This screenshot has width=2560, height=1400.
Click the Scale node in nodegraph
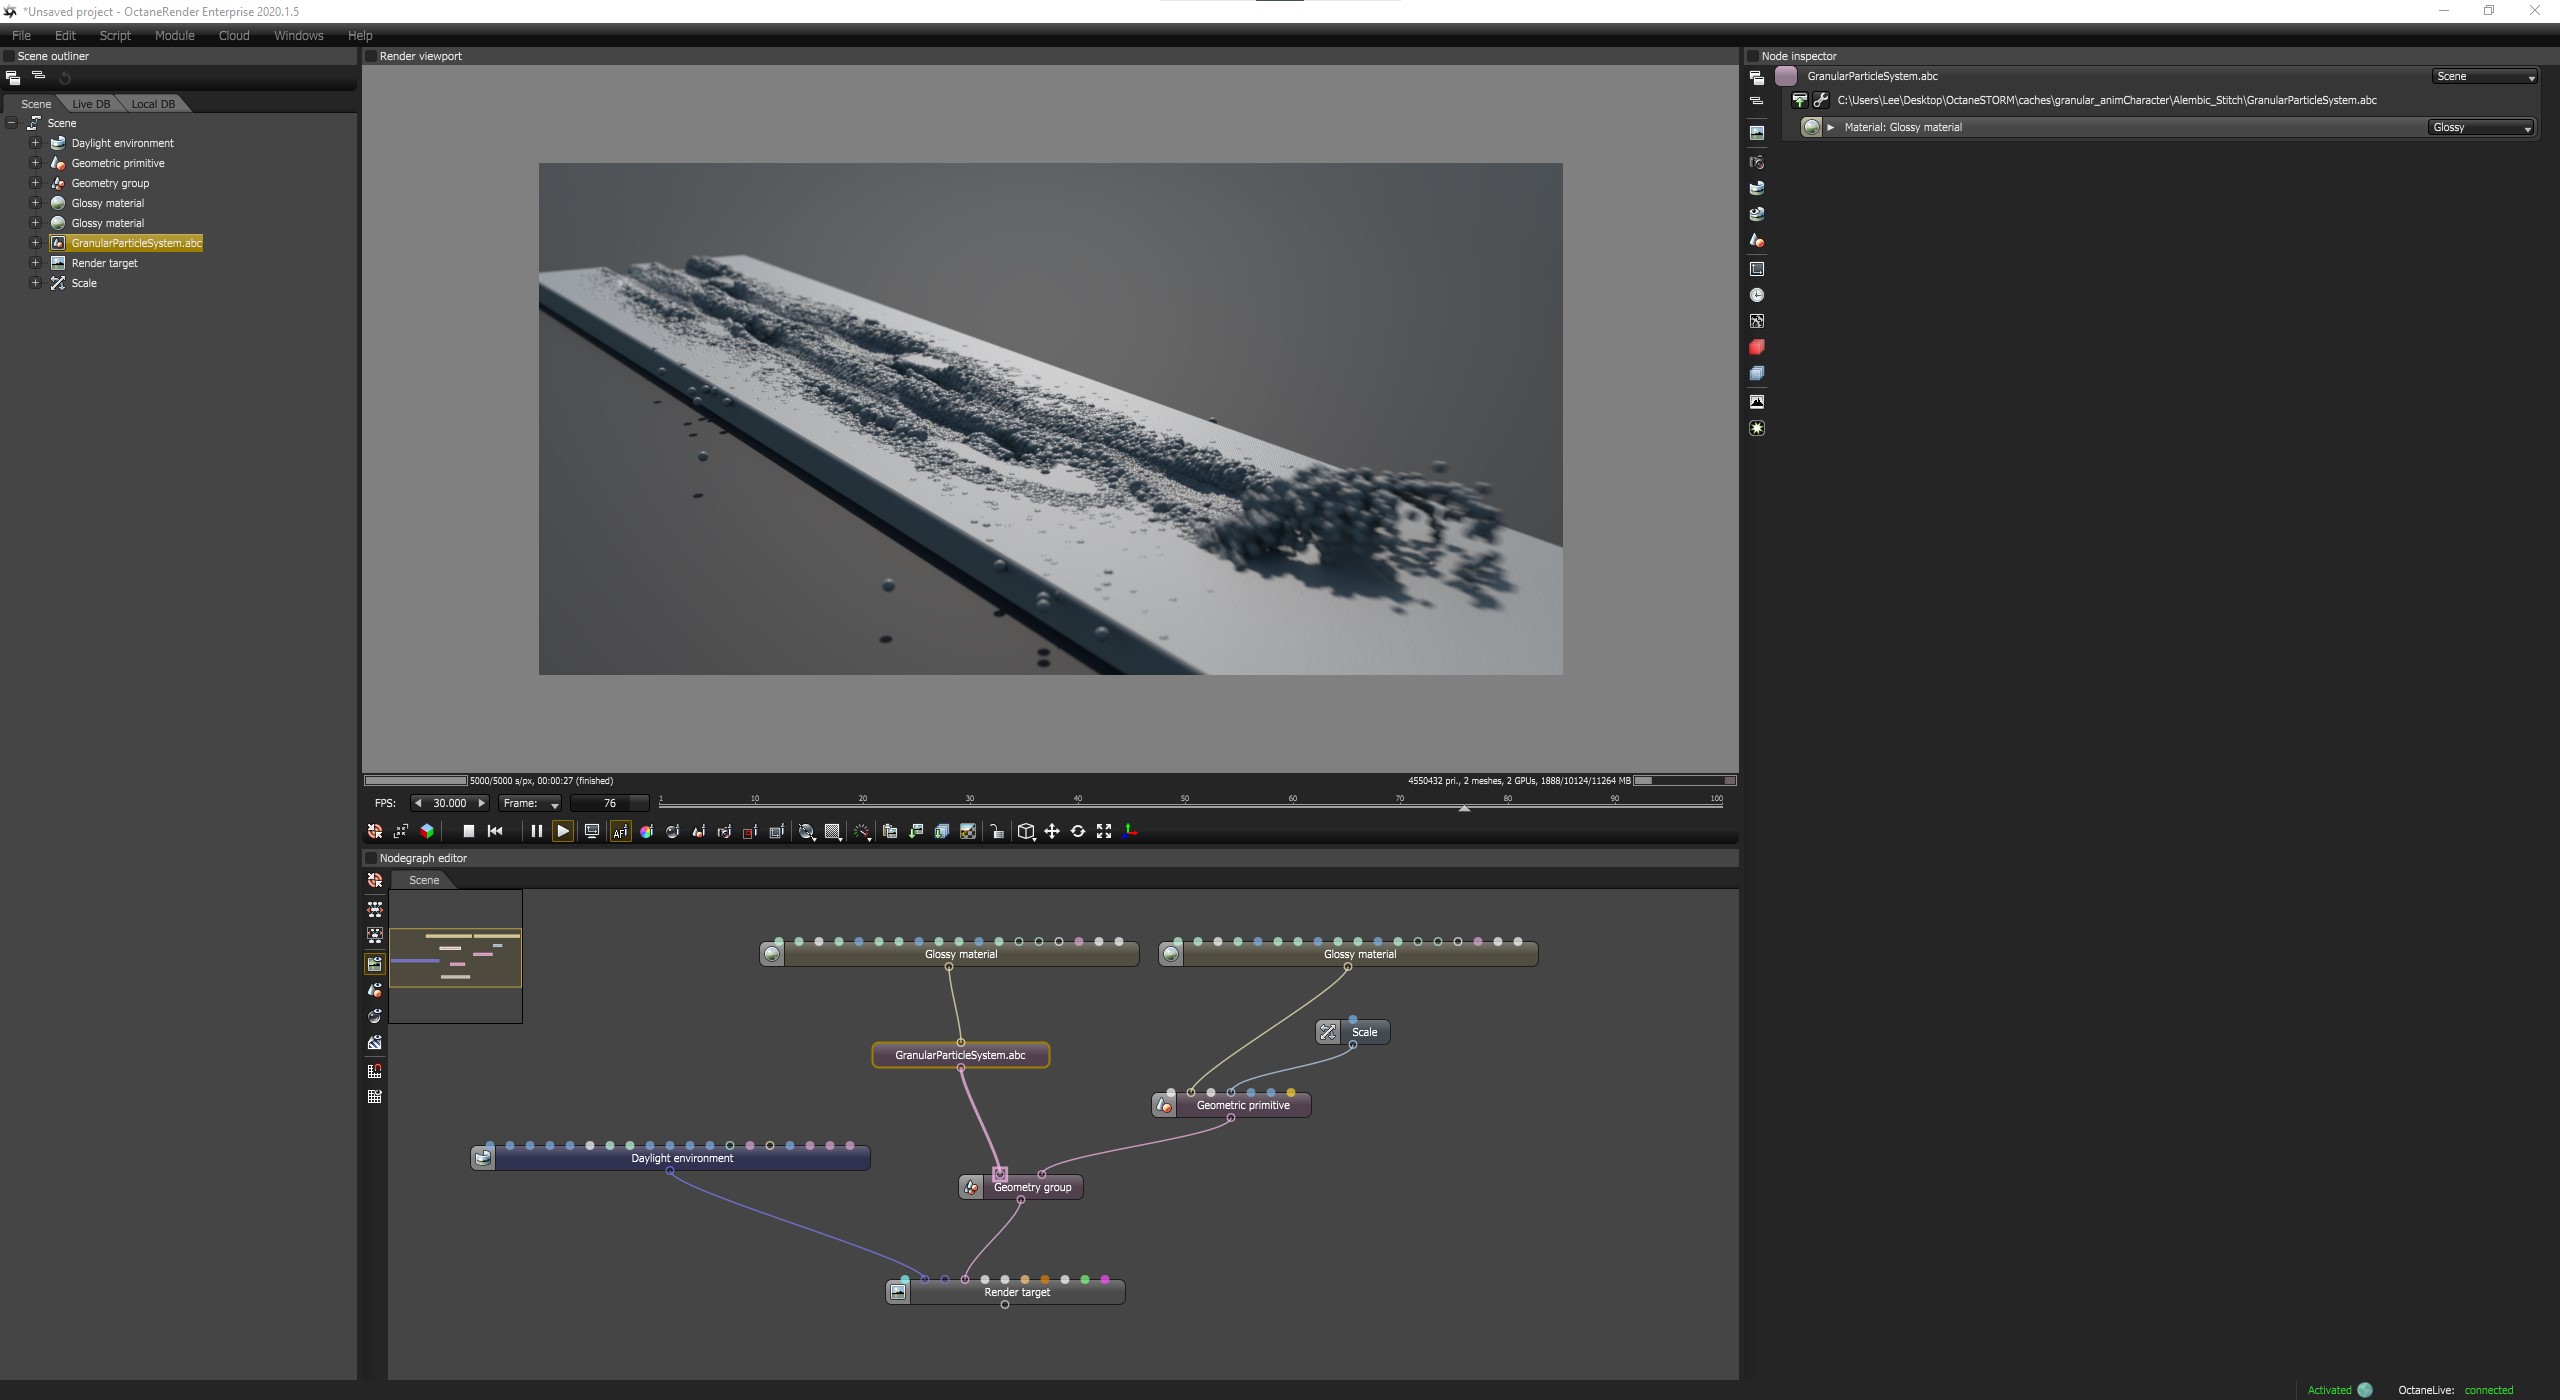1364,1033
